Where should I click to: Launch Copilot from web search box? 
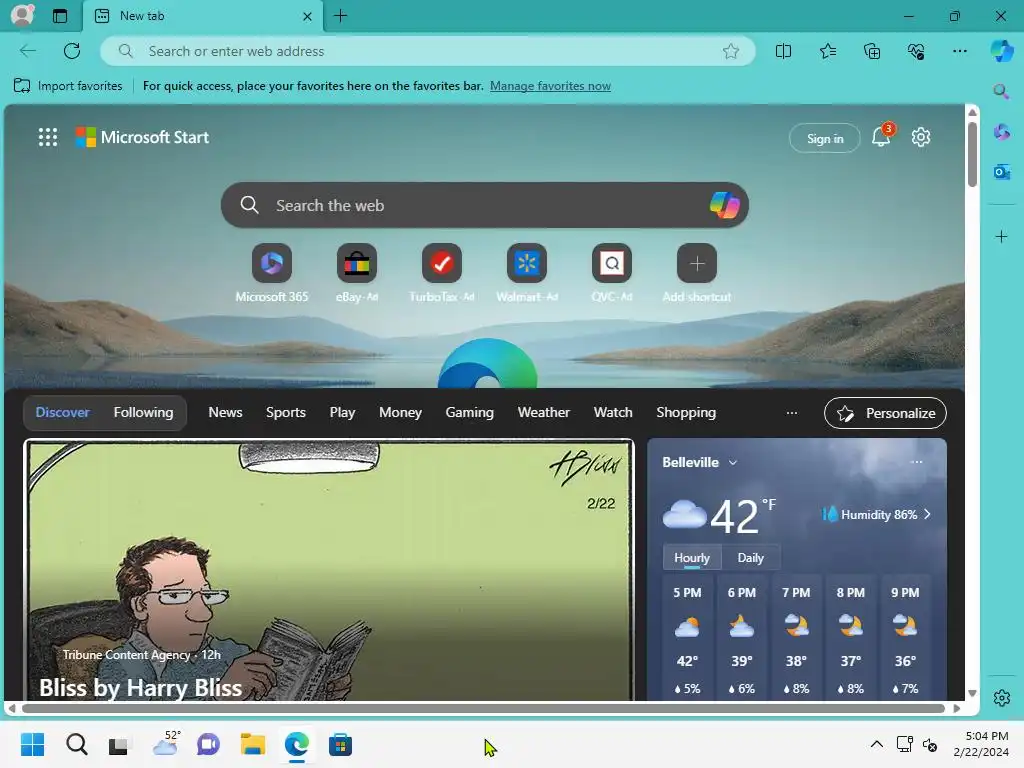click(724, 205)
